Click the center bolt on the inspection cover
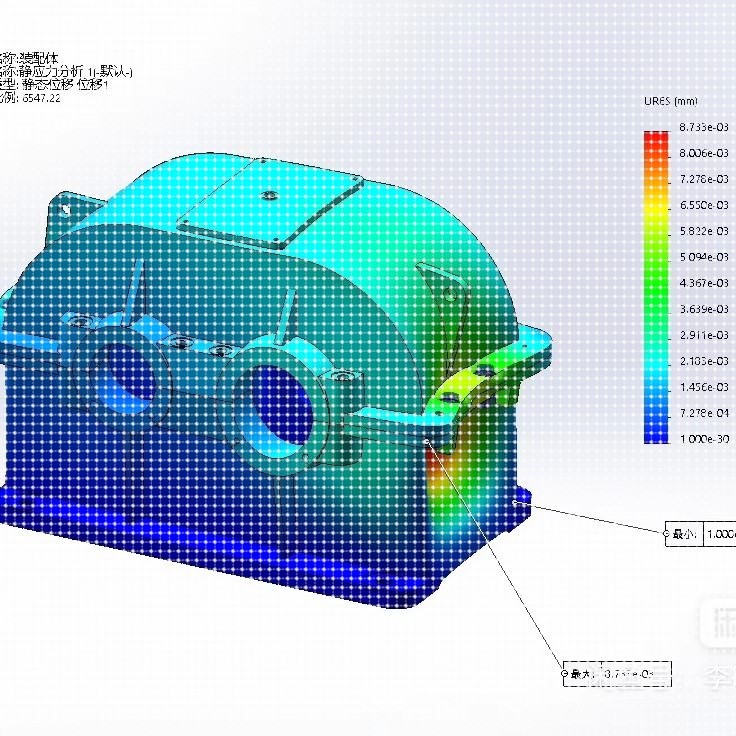This screenshot has width=736, height=736. tap(269, 194)
